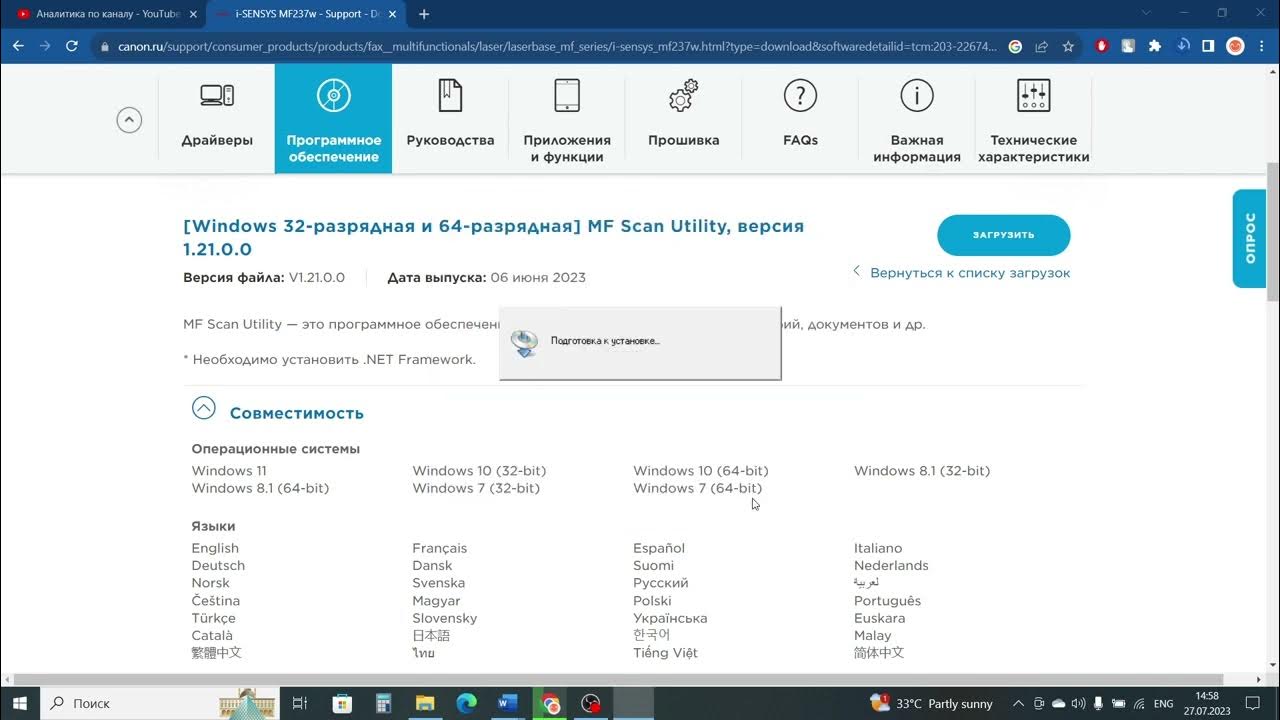Open Task View in taskbar

point(299,703)
